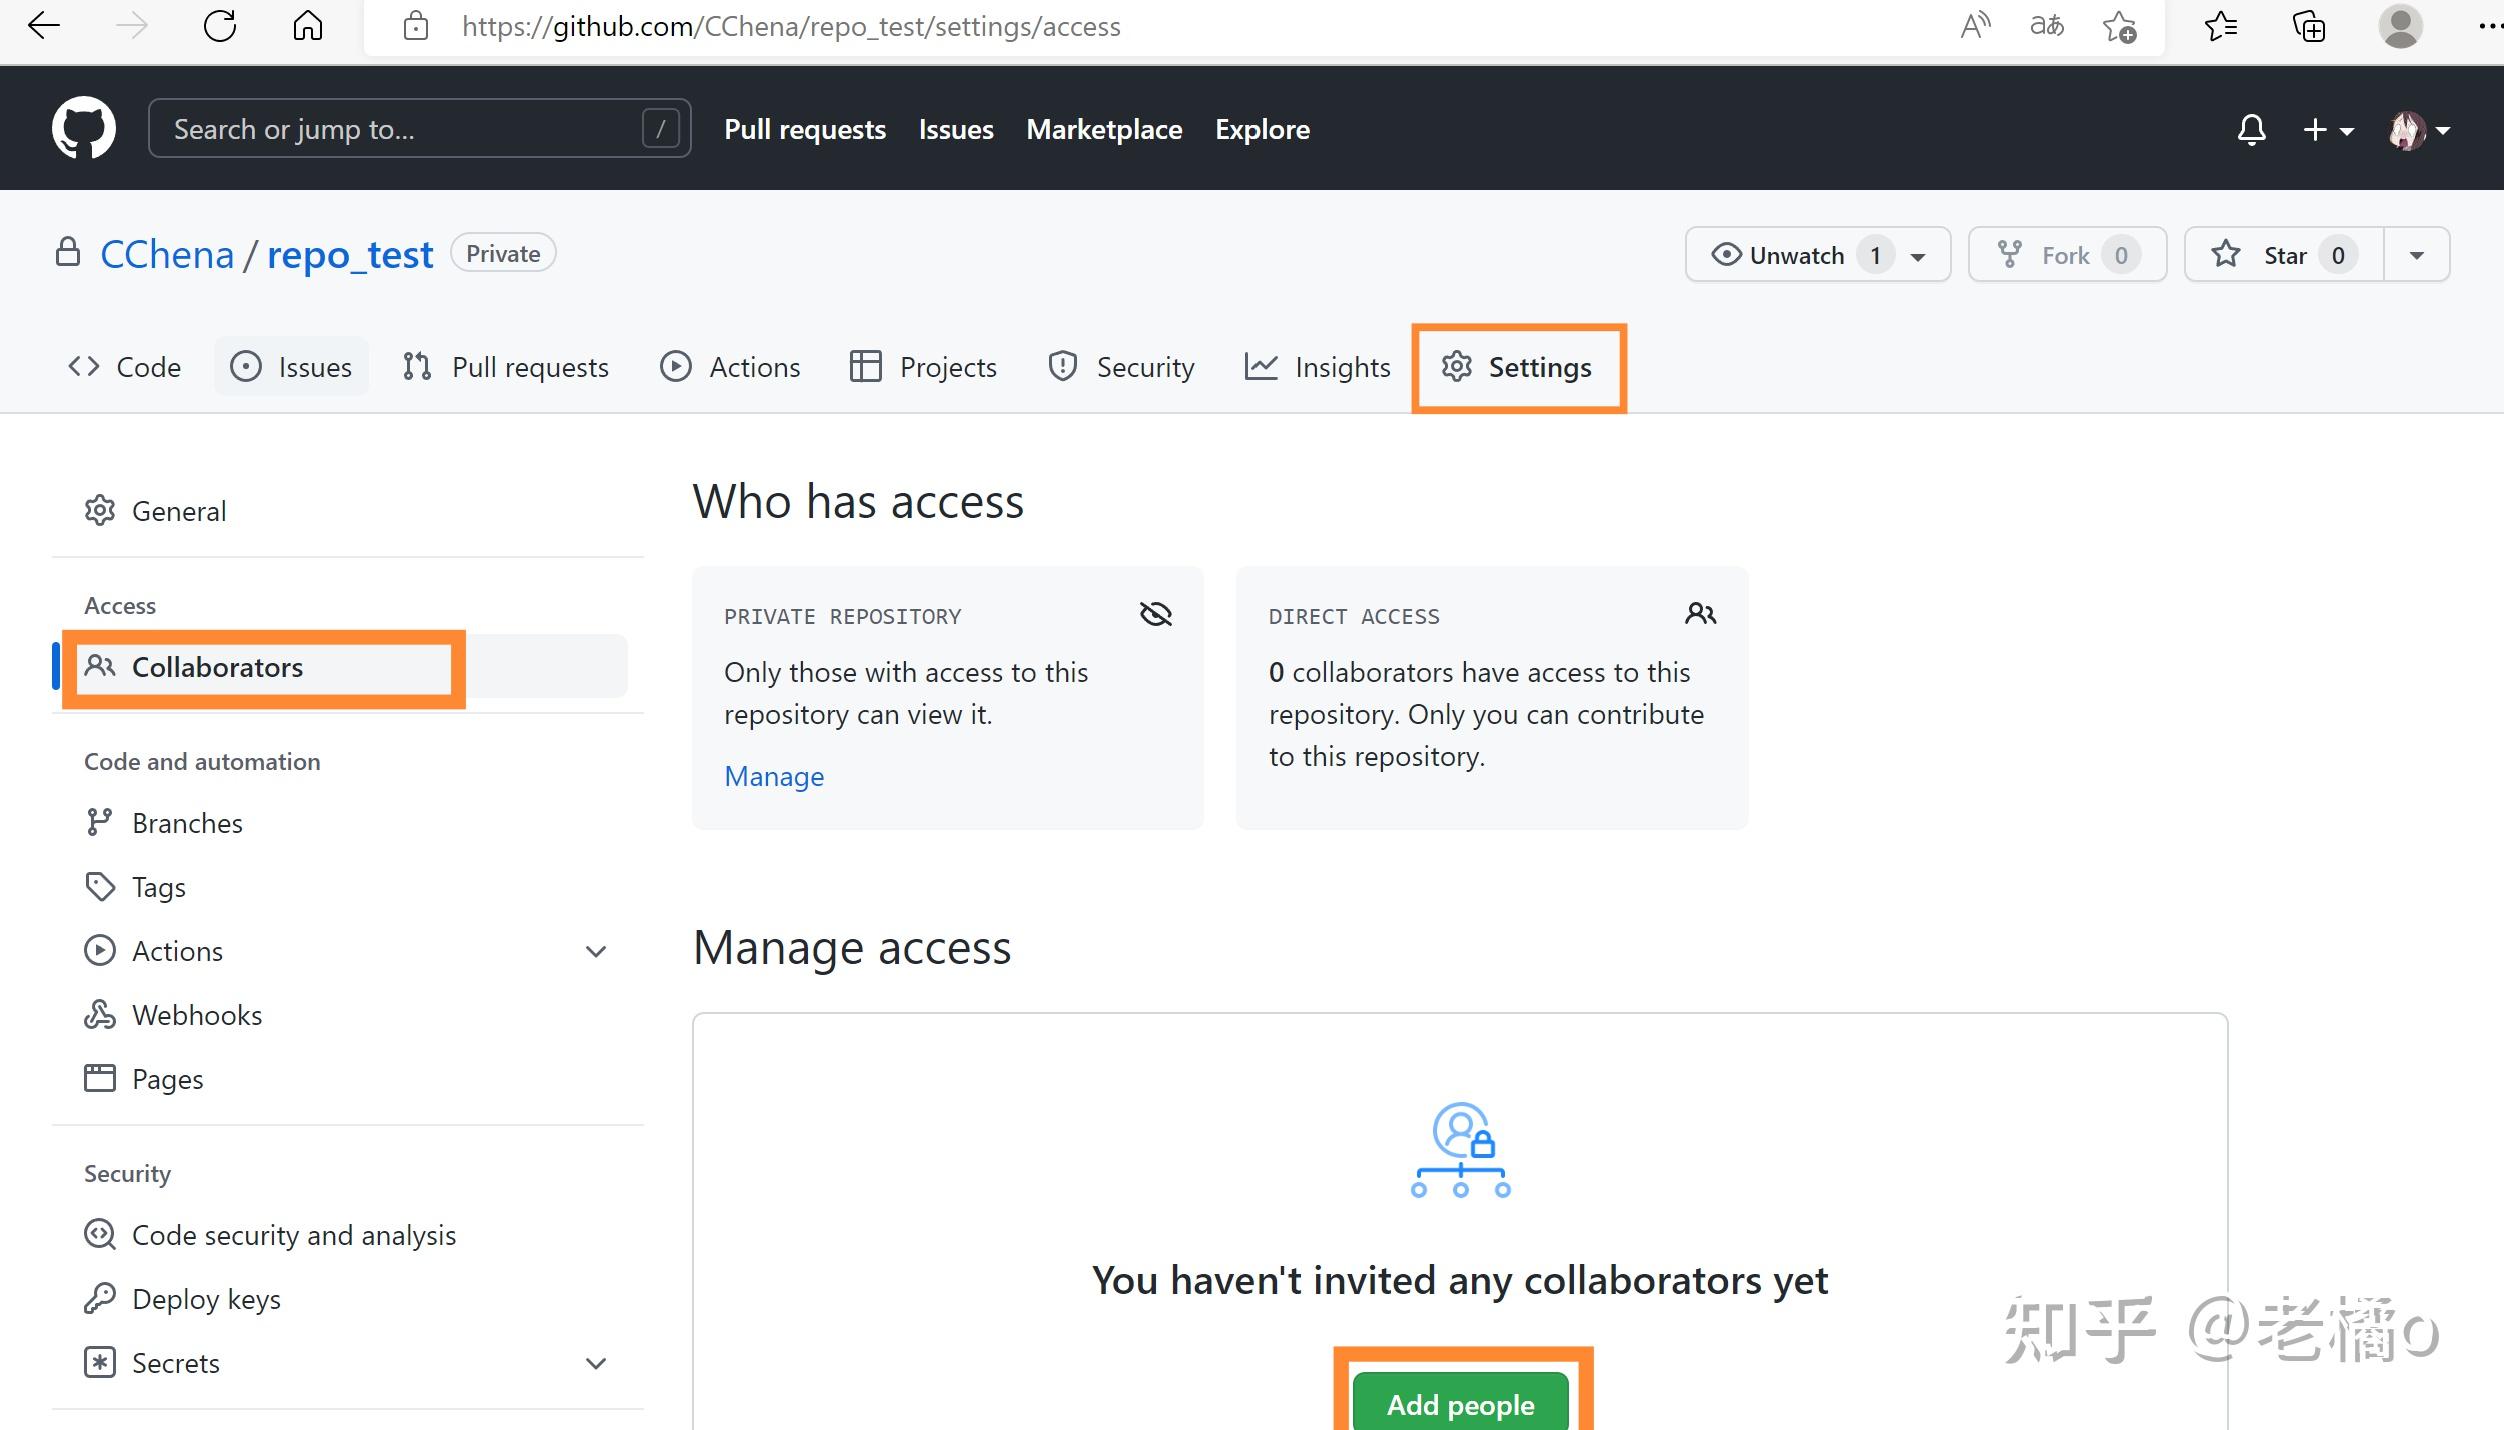
Task: Open the Code tab
Action: point(125,367)
